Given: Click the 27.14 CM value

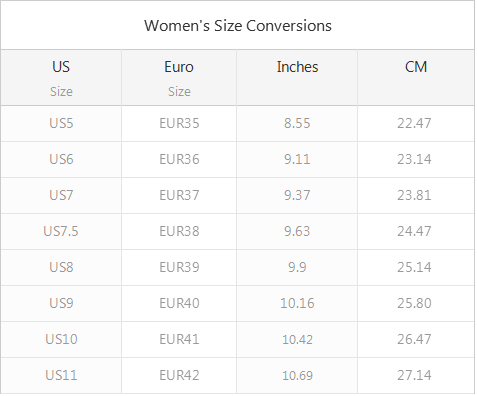Looking at the screenshot, I should [414, 375].
